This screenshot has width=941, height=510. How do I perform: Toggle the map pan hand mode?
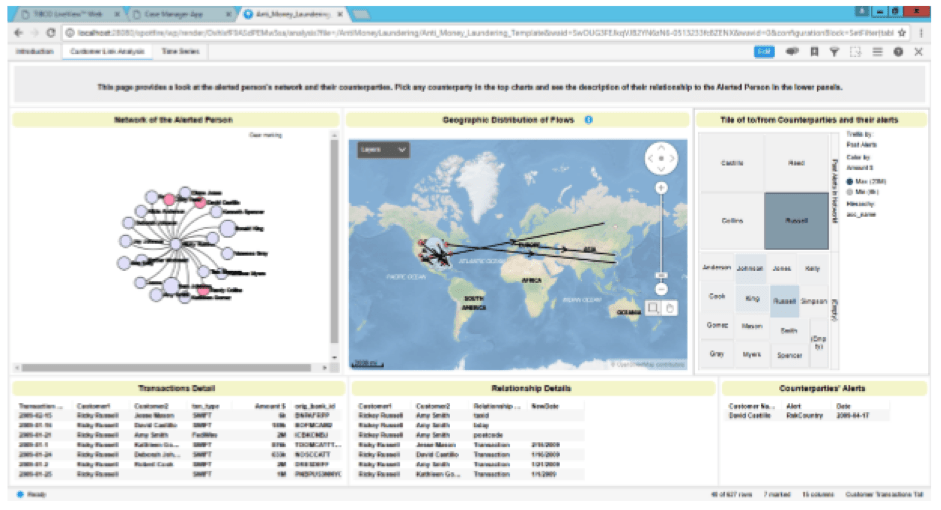[670, 308]
